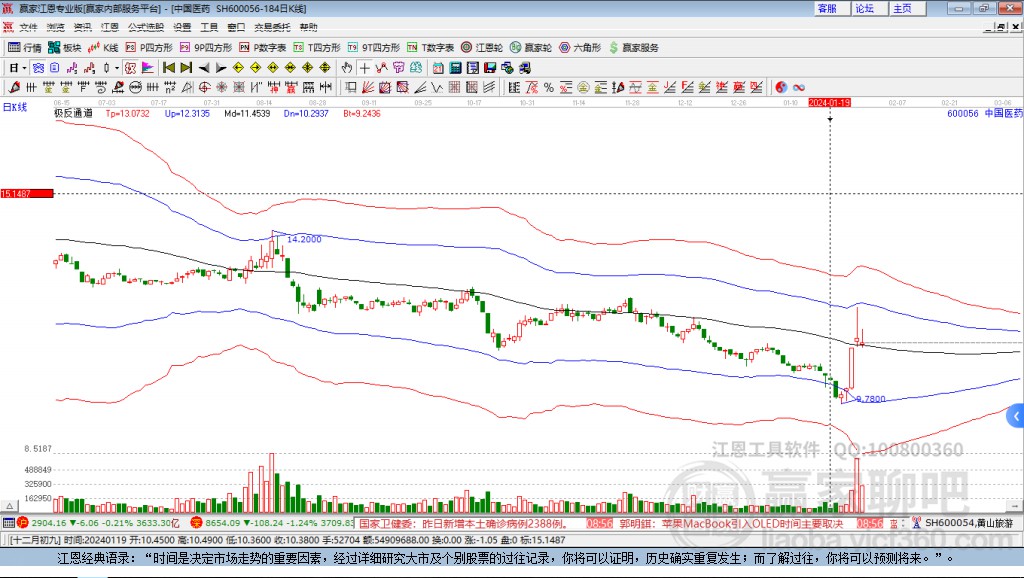
Task: Click the up triangle below volume axis
Action: [x=9, y=506]
